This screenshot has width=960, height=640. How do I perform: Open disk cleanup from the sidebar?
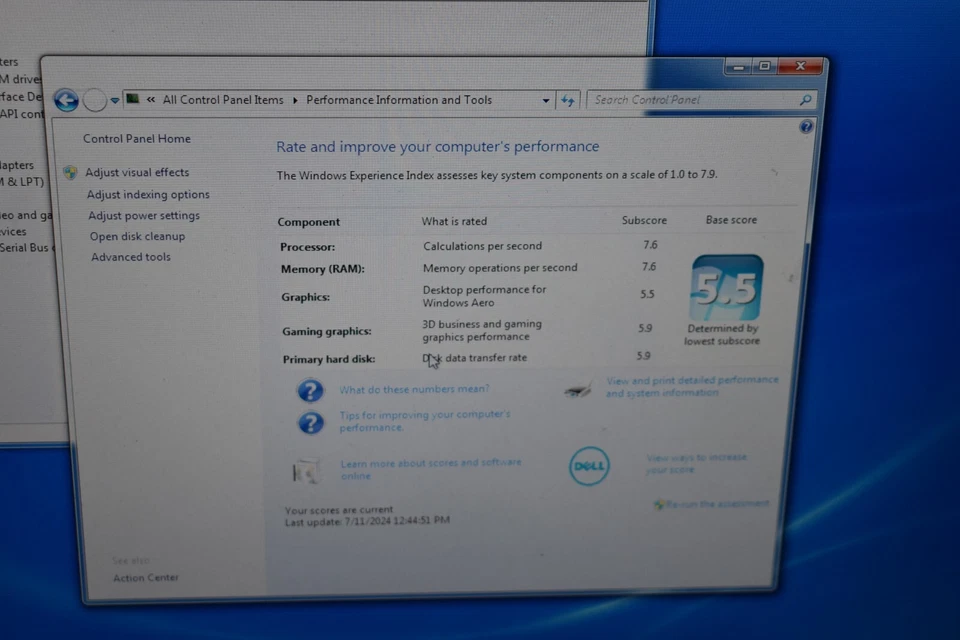[x=137, y=236]
